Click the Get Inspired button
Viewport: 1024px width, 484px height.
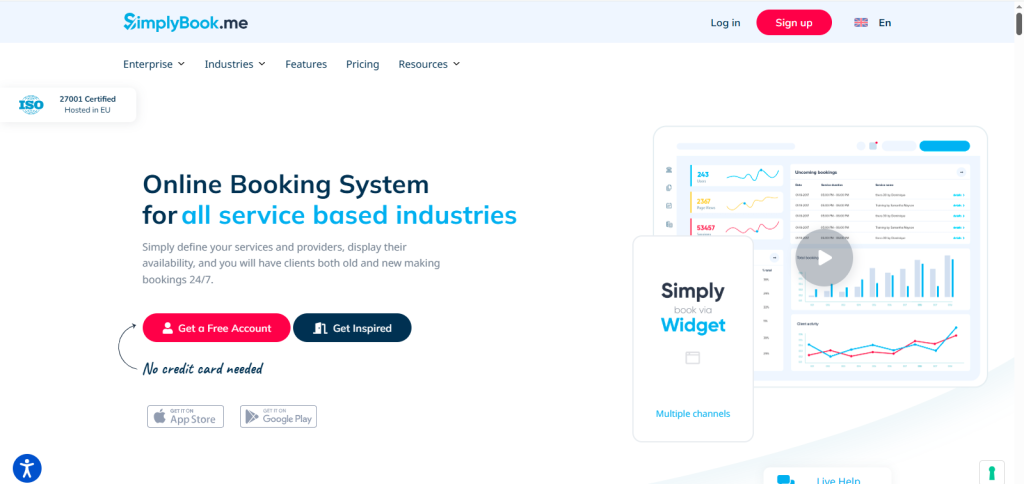[352, 328]
